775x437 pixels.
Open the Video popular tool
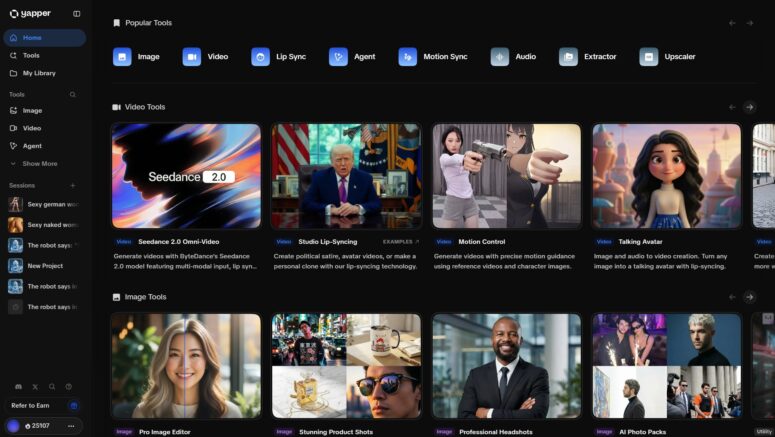coord(205,57)
